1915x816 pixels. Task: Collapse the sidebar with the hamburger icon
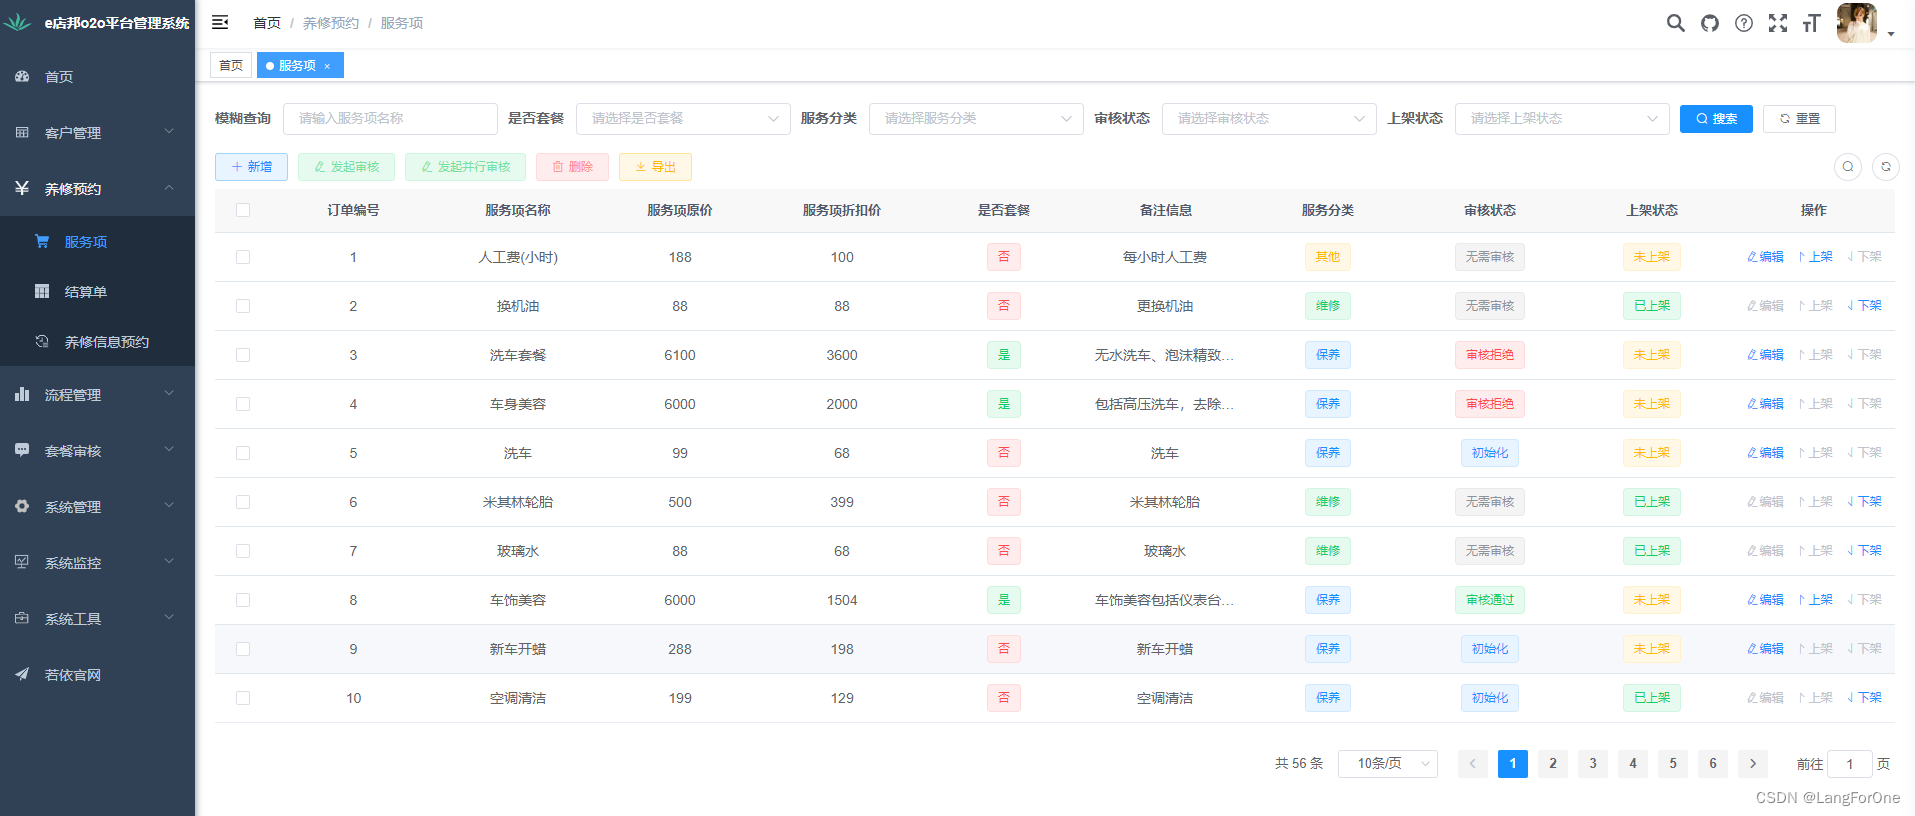click(x=220, y=22)
